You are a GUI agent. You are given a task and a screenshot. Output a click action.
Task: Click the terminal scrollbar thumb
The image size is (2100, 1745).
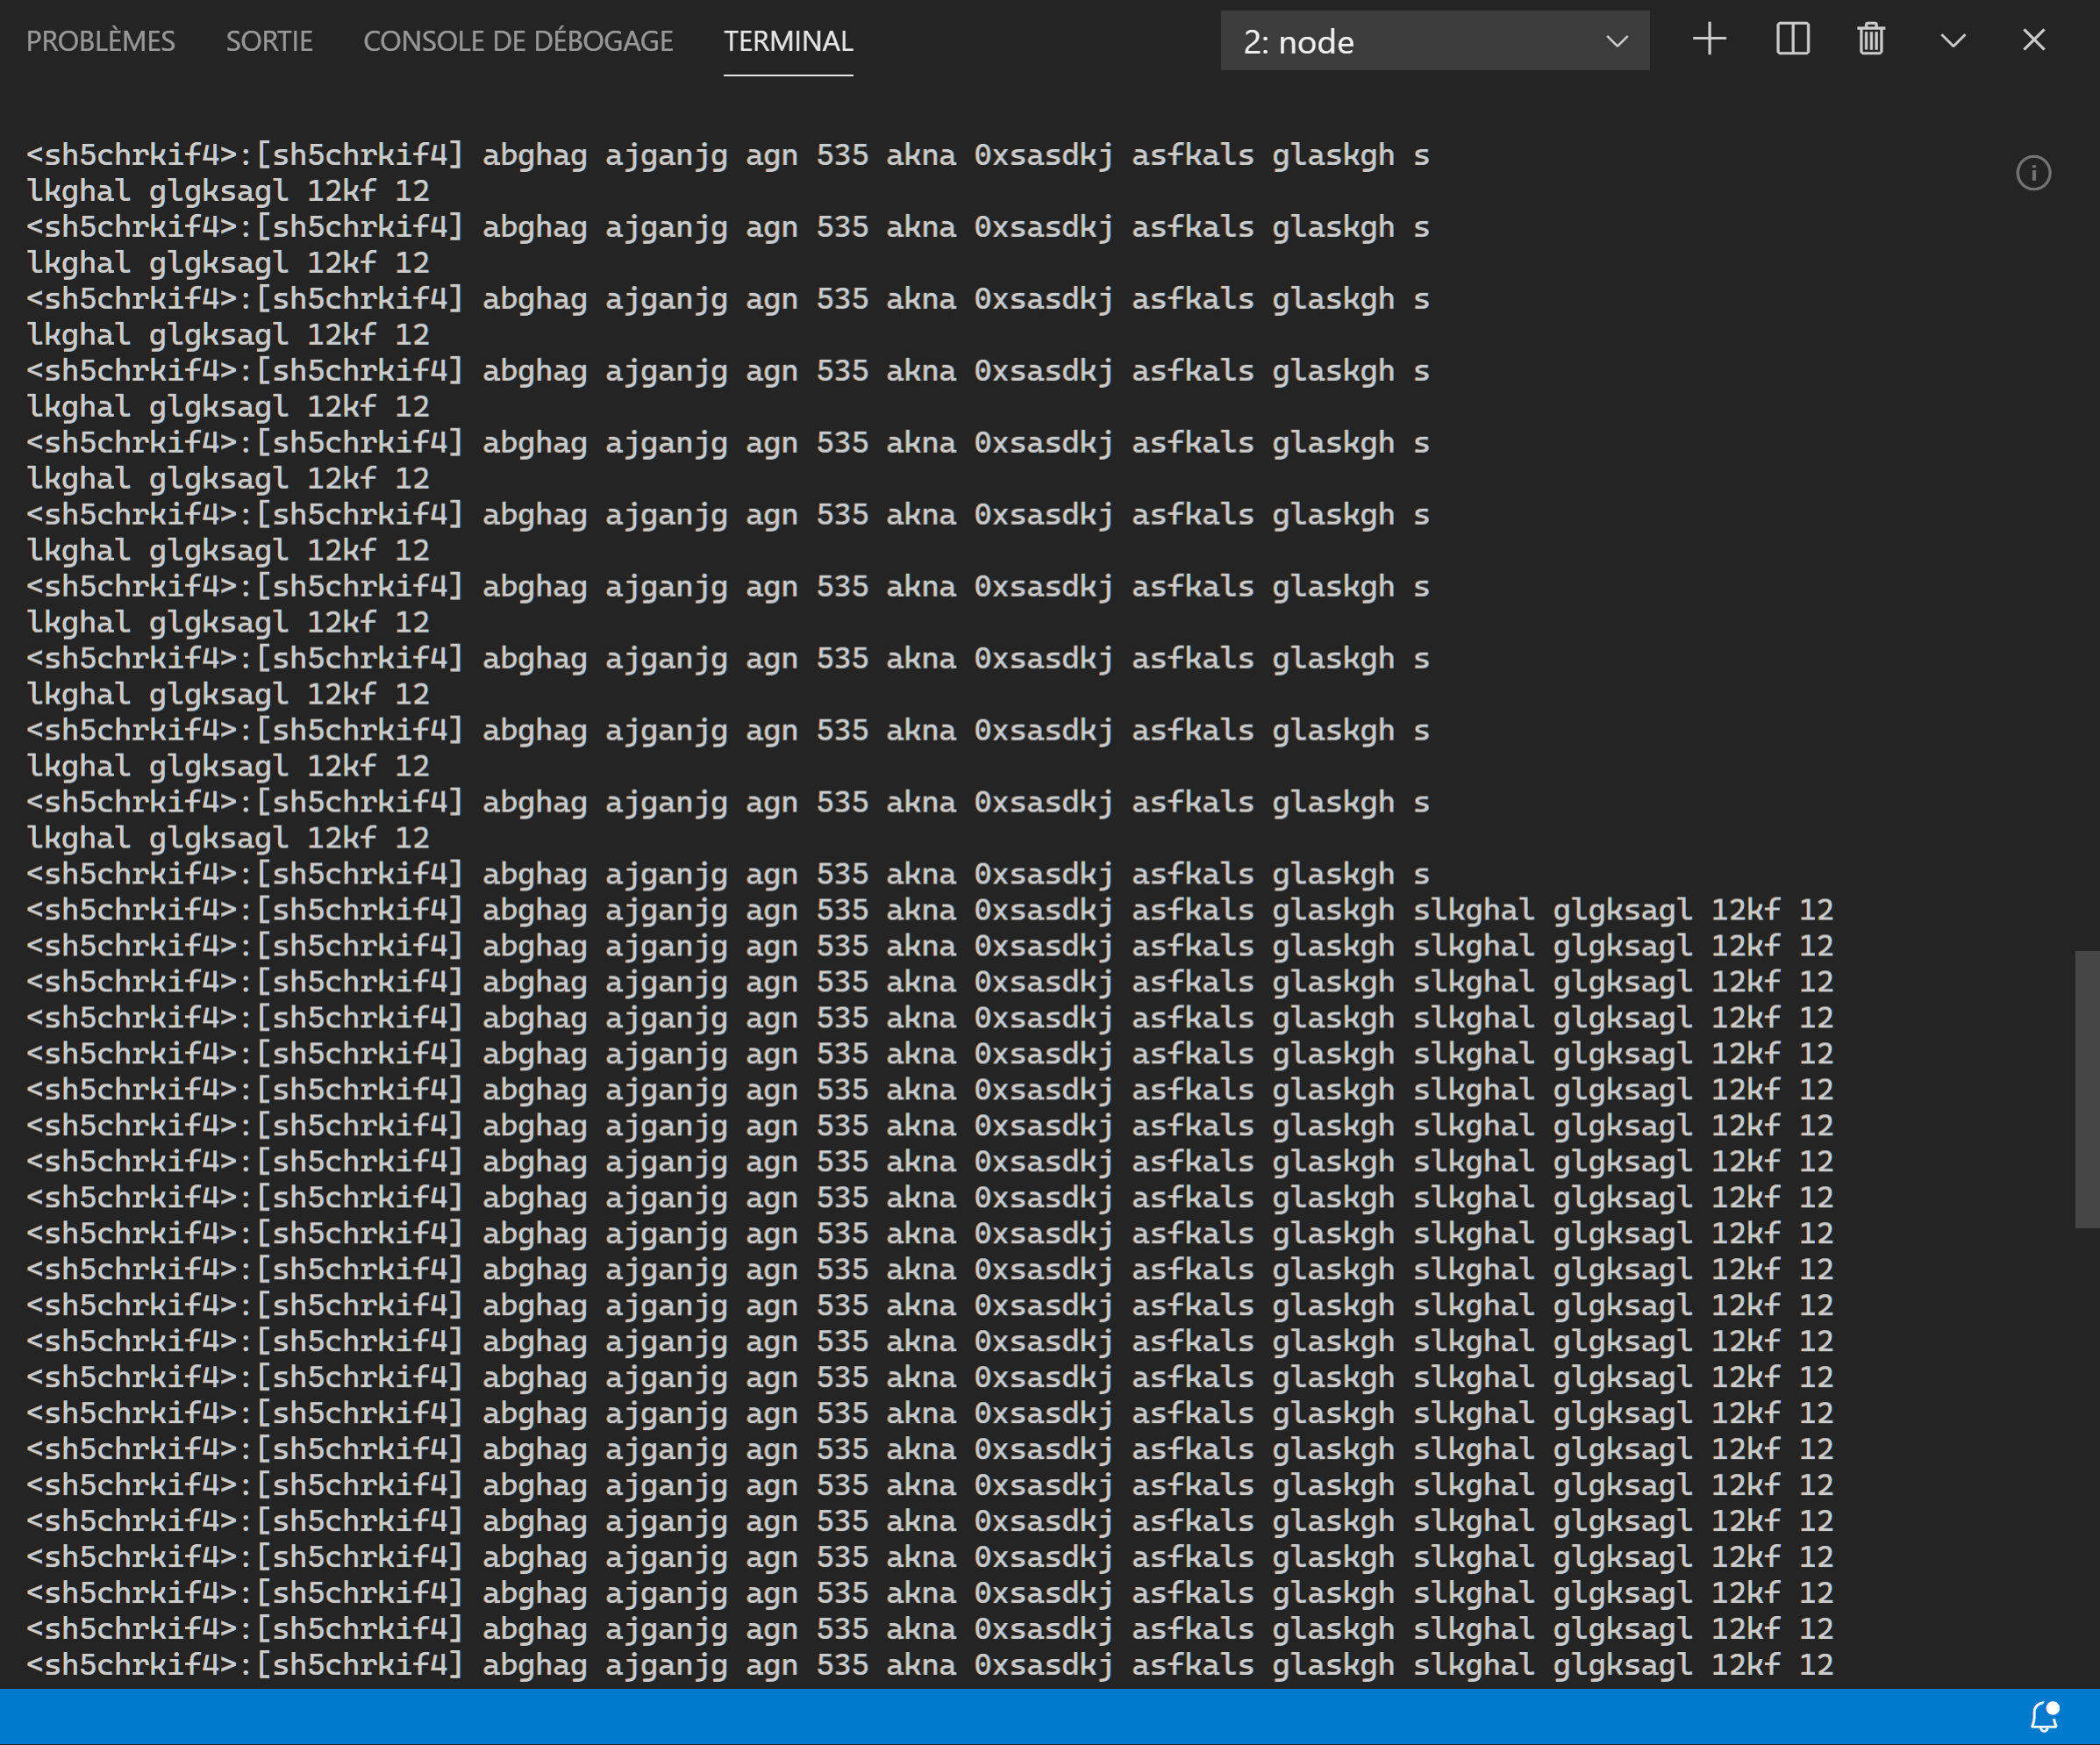2086,1088
